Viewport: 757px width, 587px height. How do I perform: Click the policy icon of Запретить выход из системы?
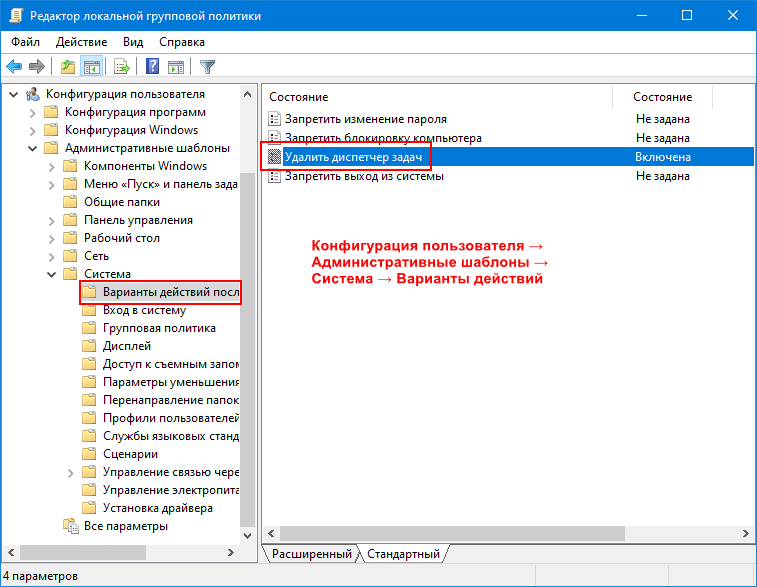coord(274,176)
